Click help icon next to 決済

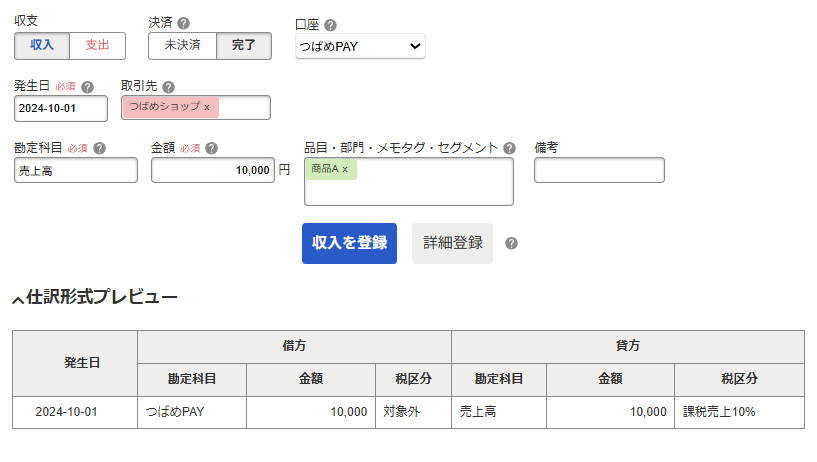[x=183, y=23]
